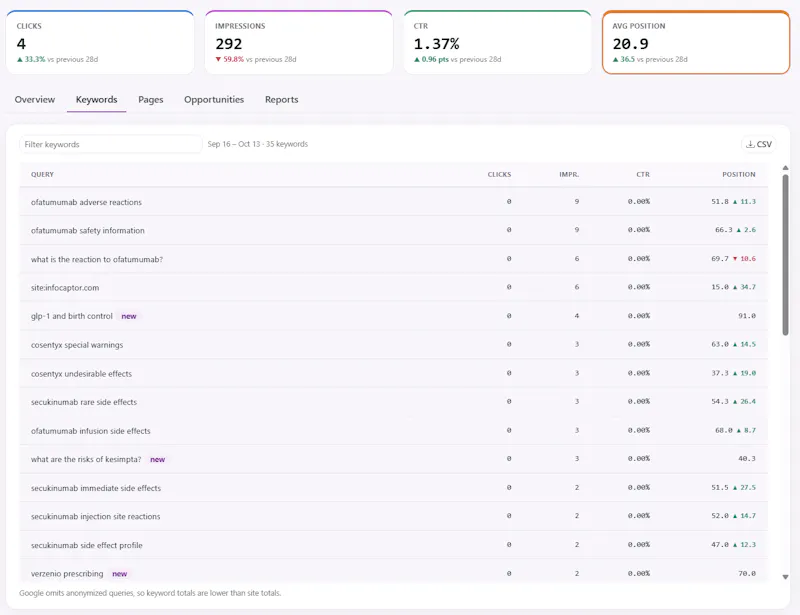The width and height of the screenshot is (800, 615).
Task: Click position value 51.8 for ofatumumab adverse reactions
Action: [x=720, y=202]
